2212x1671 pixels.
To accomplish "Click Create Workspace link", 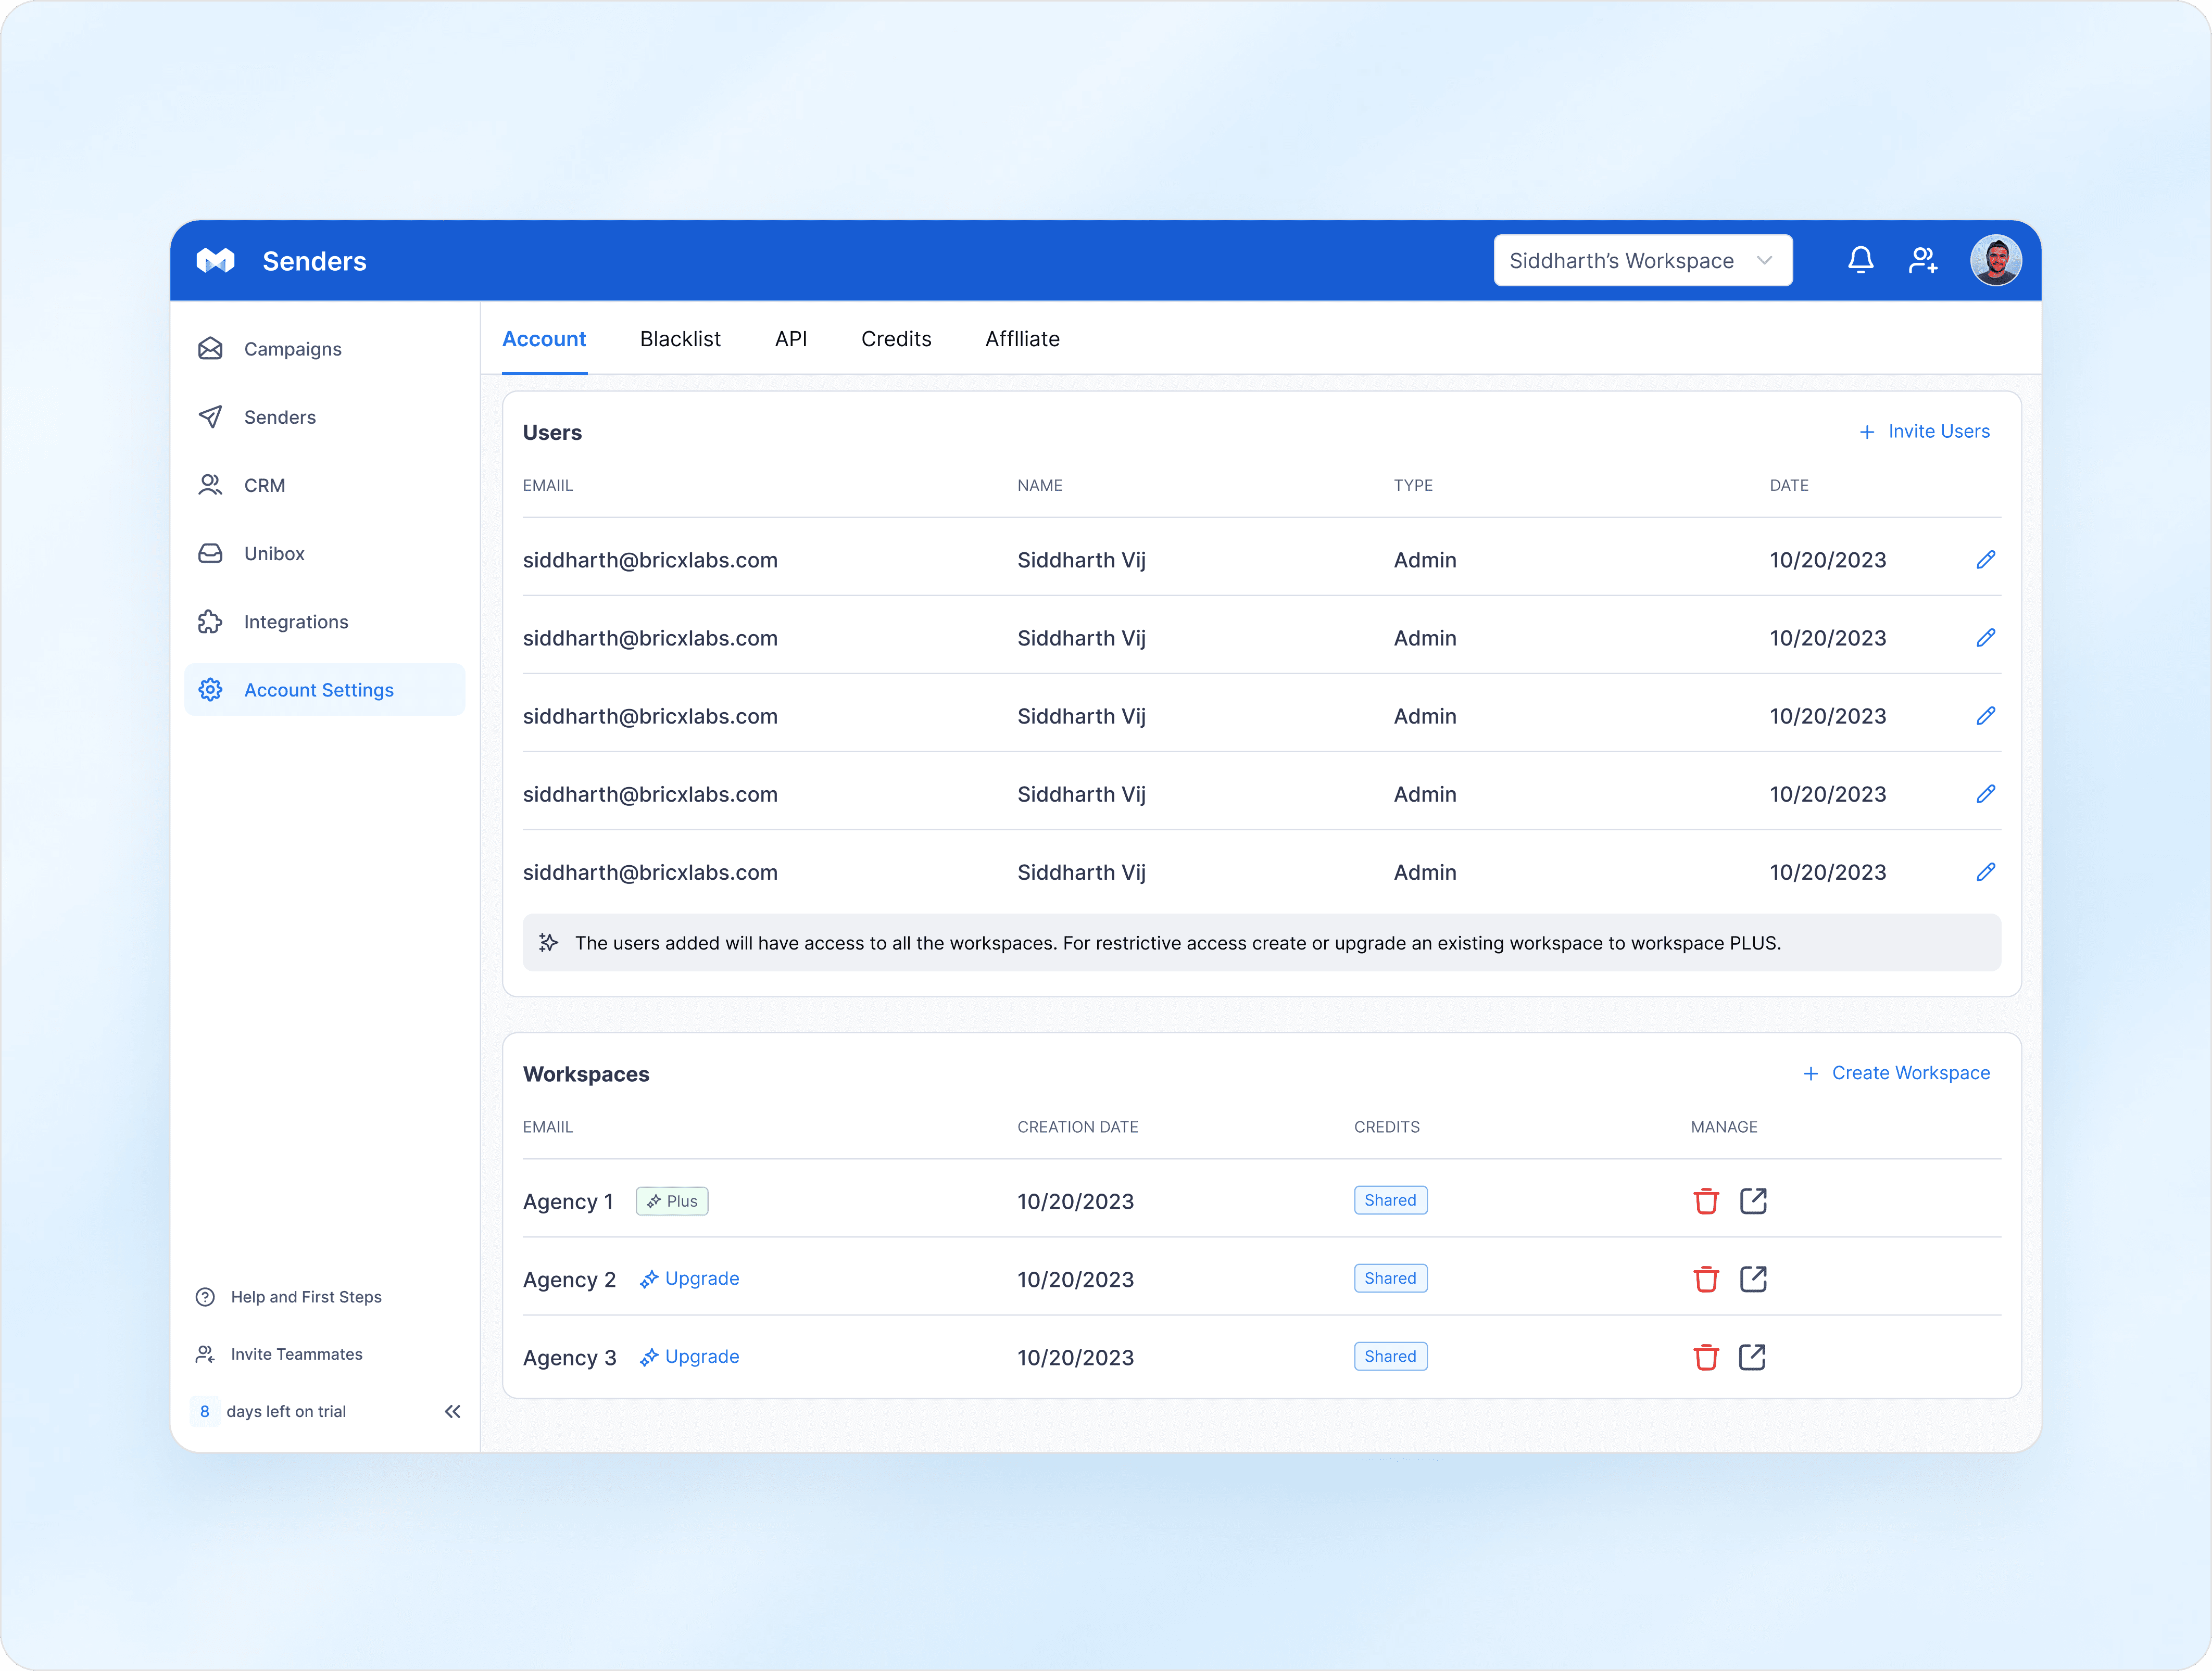I will tap(1896, 1073).
